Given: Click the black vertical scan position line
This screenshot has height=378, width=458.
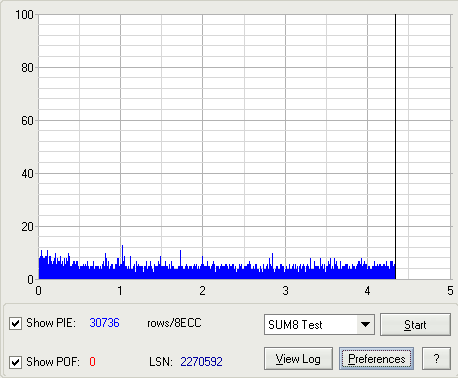Looking at the screenshot, I should [395, 147].
